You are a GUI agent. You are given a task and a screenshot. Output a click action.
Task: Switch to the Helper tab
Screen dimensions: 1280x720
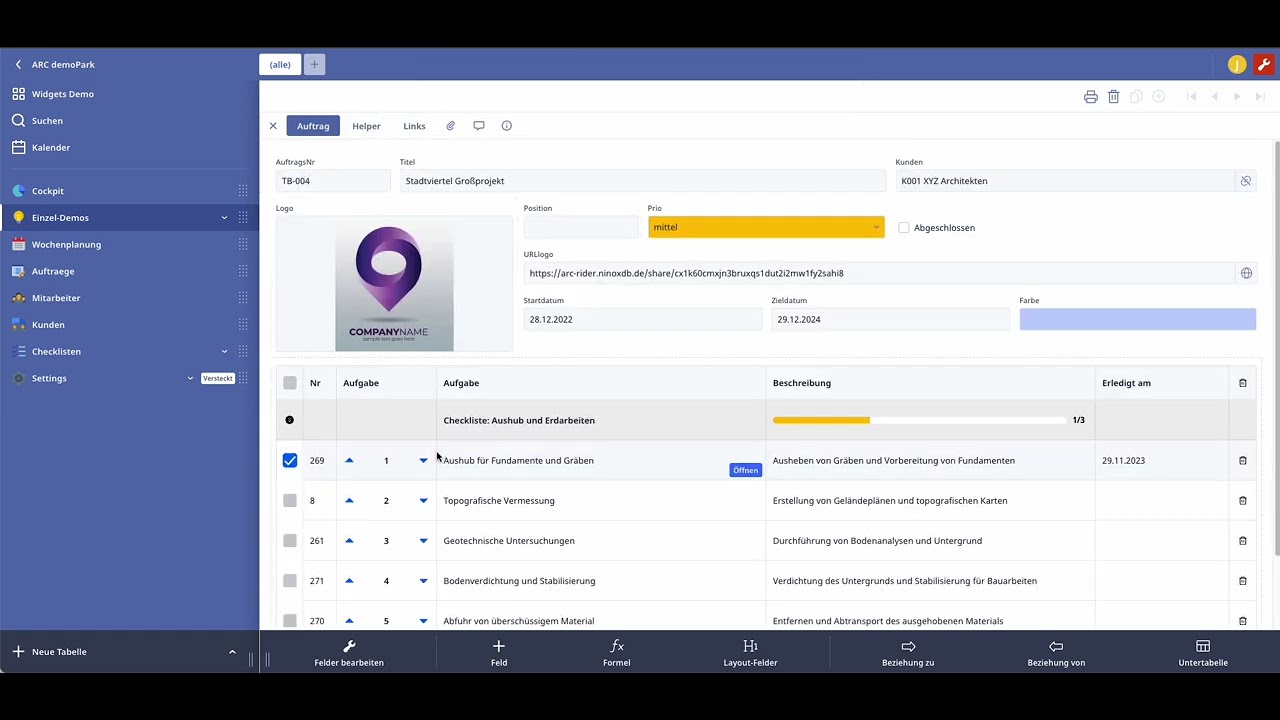pos(366,126)
